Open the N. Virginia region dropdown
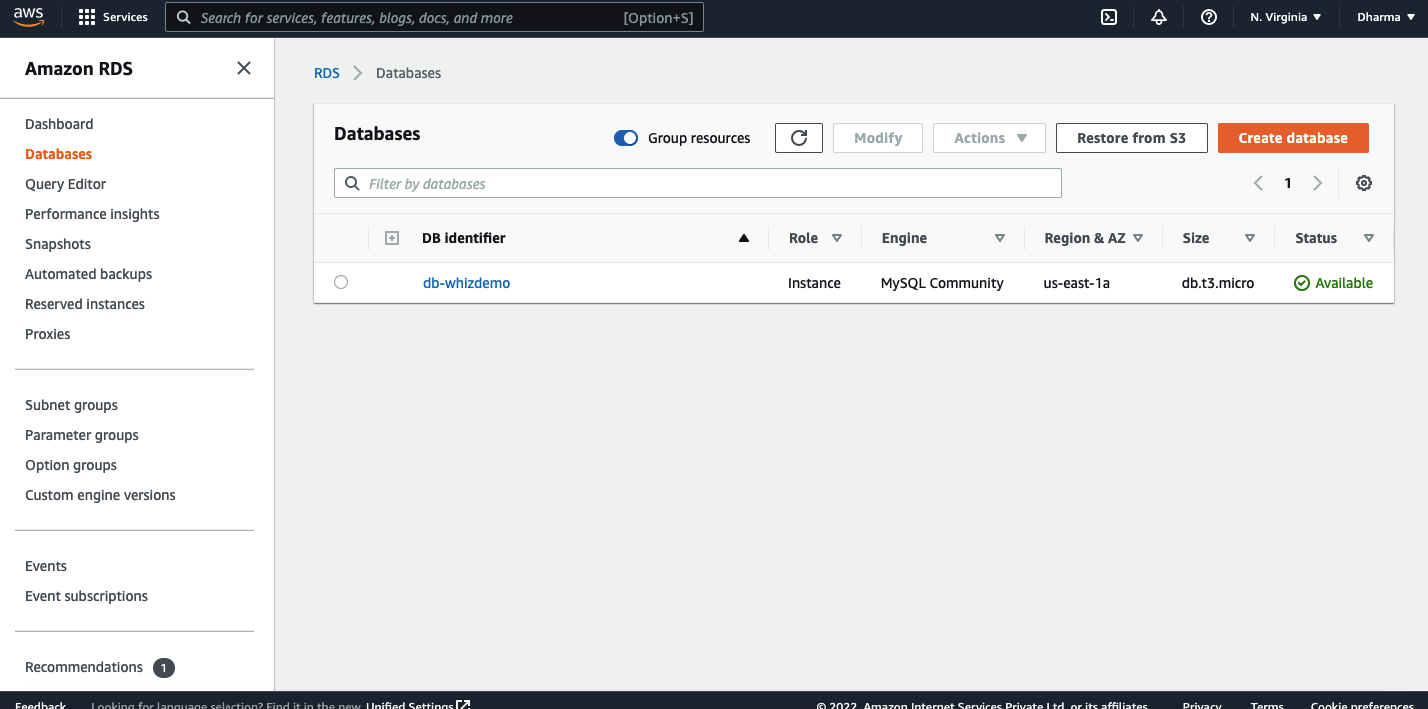Screen dimensions: 1428x709 pyautogui.click(x=1286, y=17)
